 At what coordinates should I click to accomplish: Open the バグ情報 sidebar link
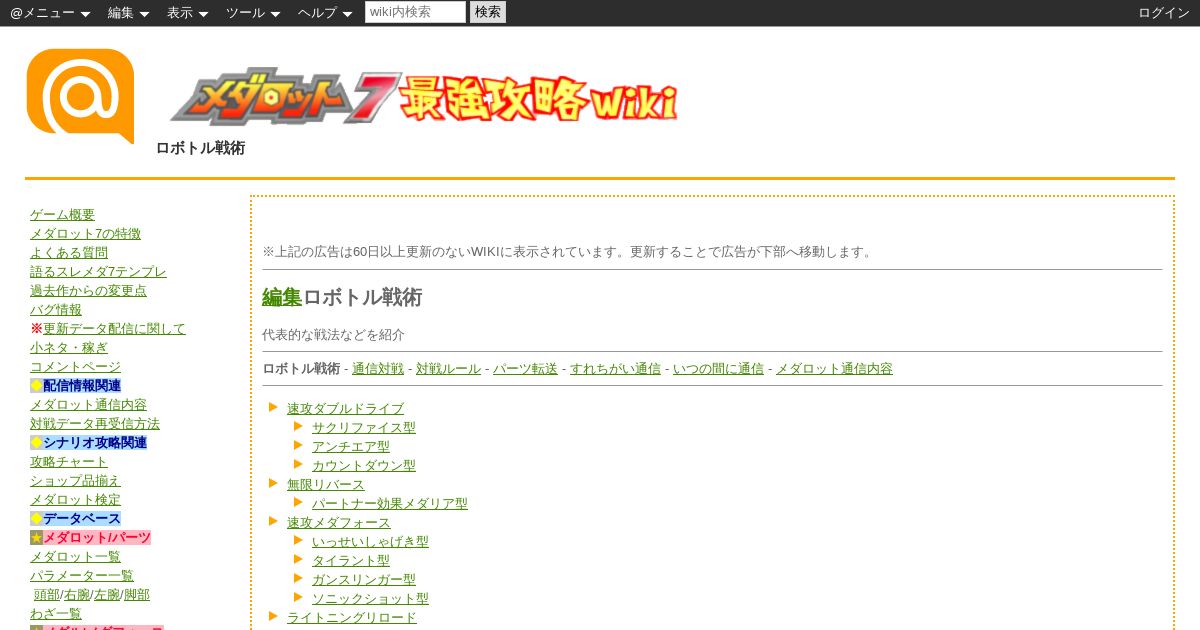click(x=56, y=310)
